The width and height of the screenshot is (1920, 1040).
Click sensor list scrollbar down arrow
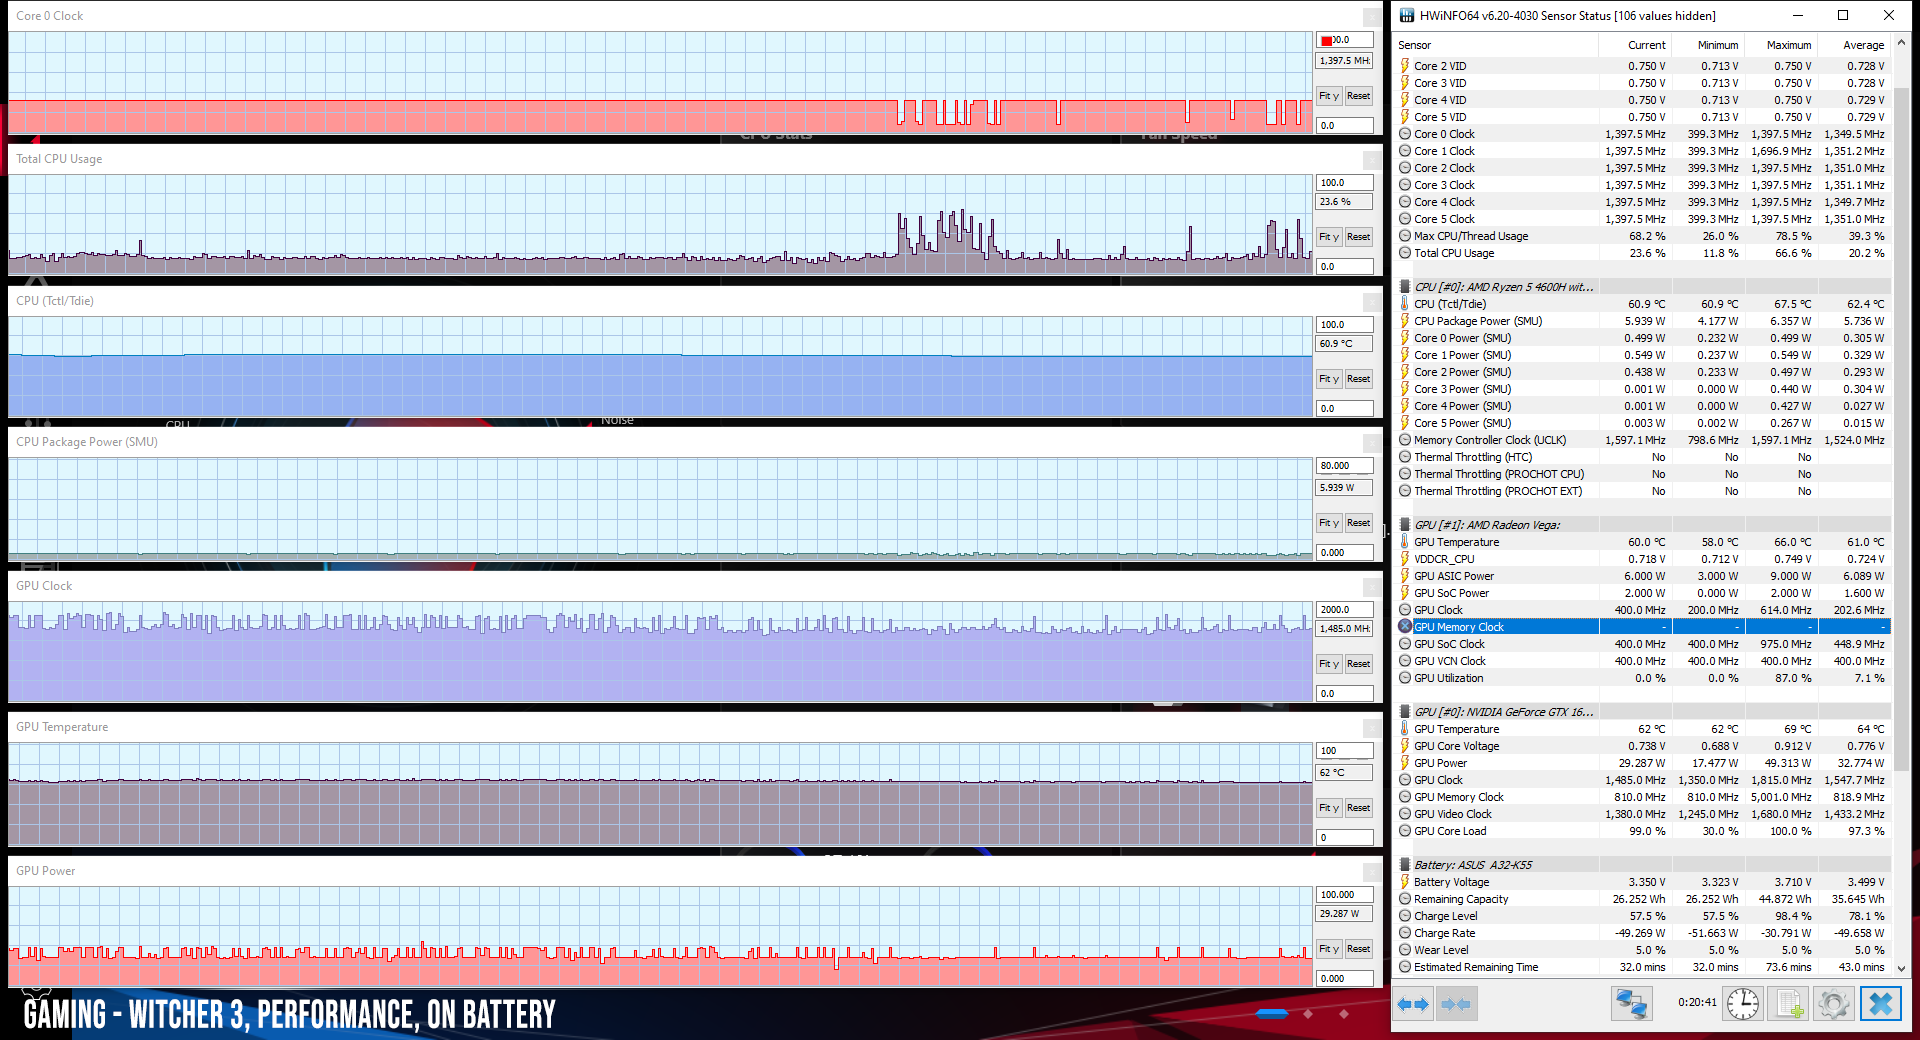tap(1901, 968)
